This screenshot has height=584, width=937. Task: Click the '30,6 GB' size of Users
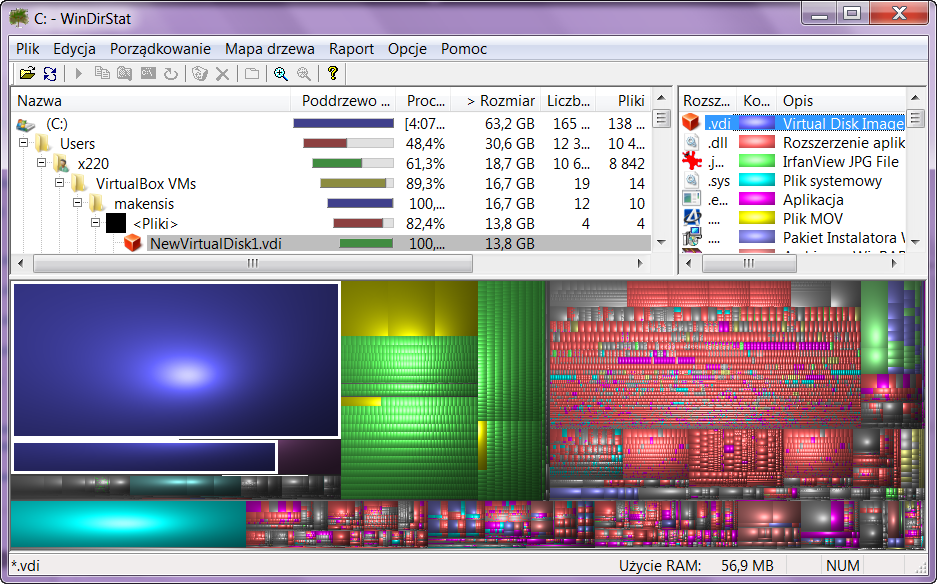[x=510, y=143]
